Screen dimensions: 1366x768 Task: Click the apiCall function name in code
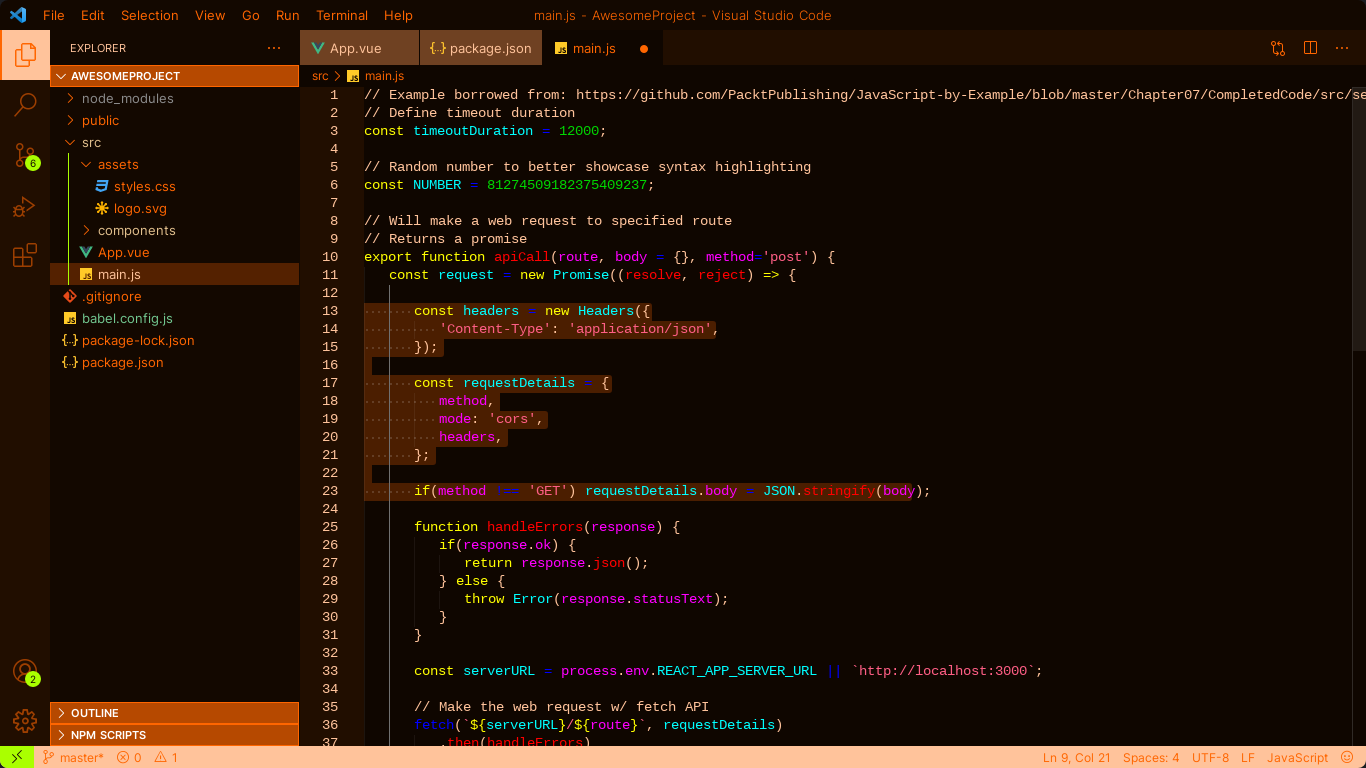coord(523,257)
